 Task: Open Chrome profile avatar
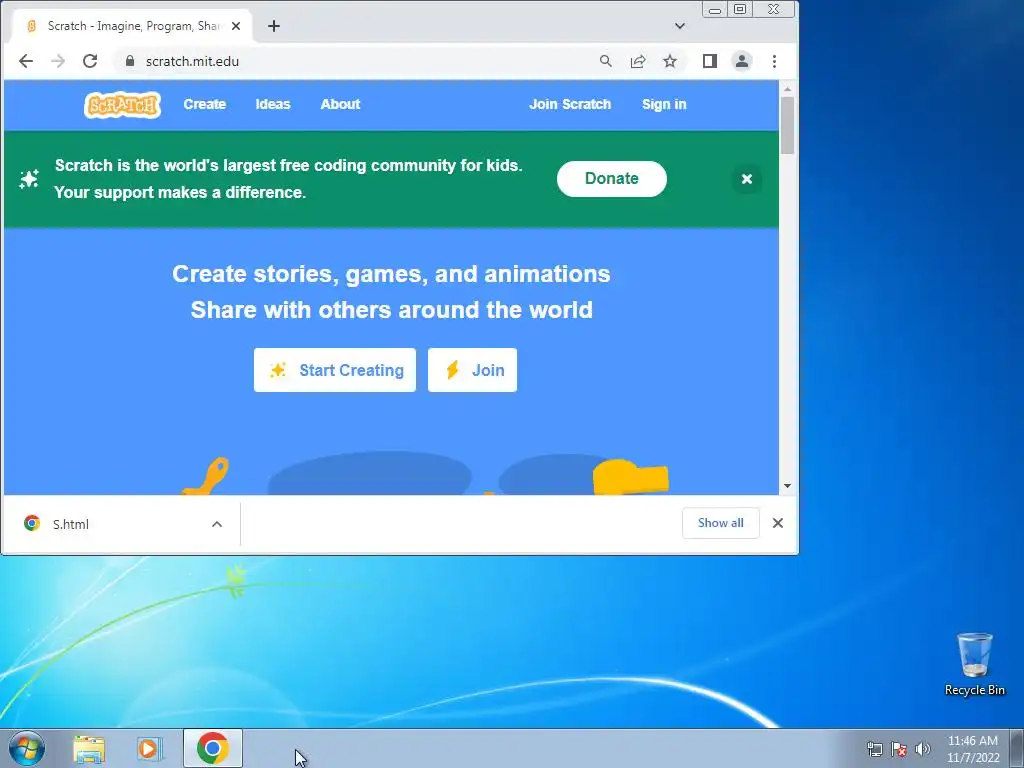click(742, 61)
